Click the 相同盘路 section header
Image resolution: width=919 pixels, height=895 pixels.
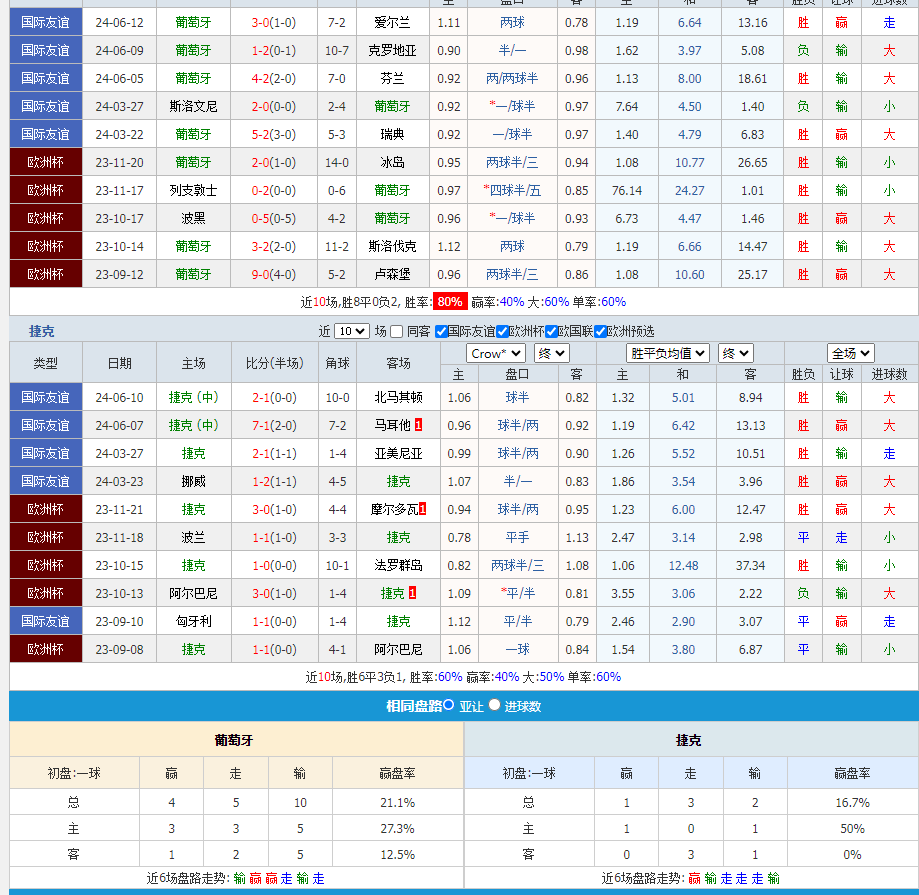pyautogui.click(x=414, y=706)
